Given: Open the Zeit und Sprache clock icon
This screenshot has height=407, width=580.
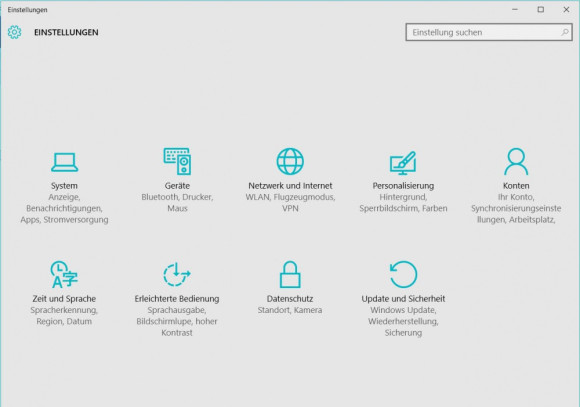Looking at the screenshot, I should (x=64, y=274).
